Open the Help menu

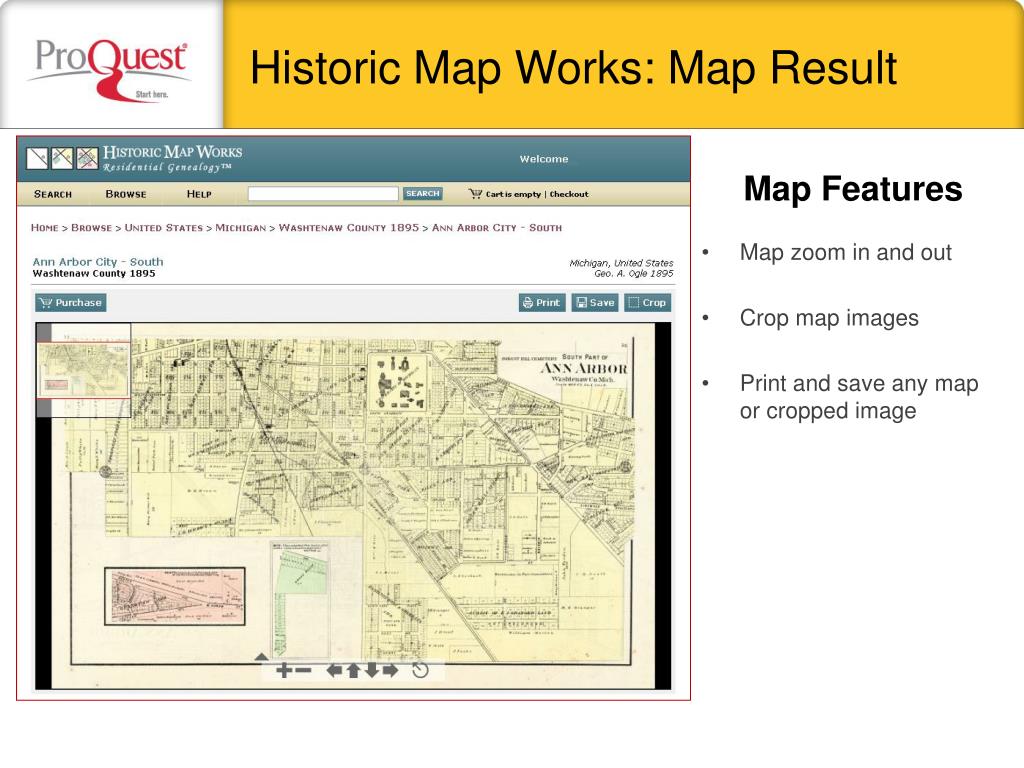(199, 194)
